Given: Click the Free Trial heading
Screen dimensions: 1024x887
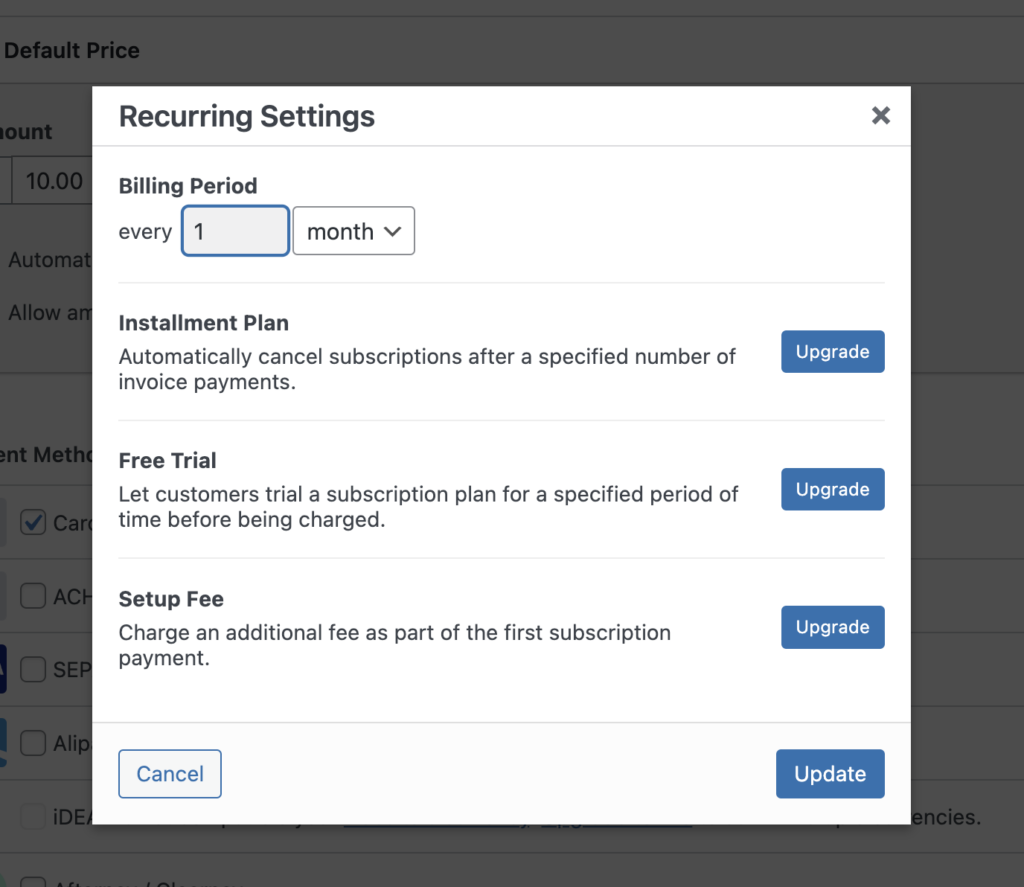Looking at the screenshot, I should click(x=167, y=460).
